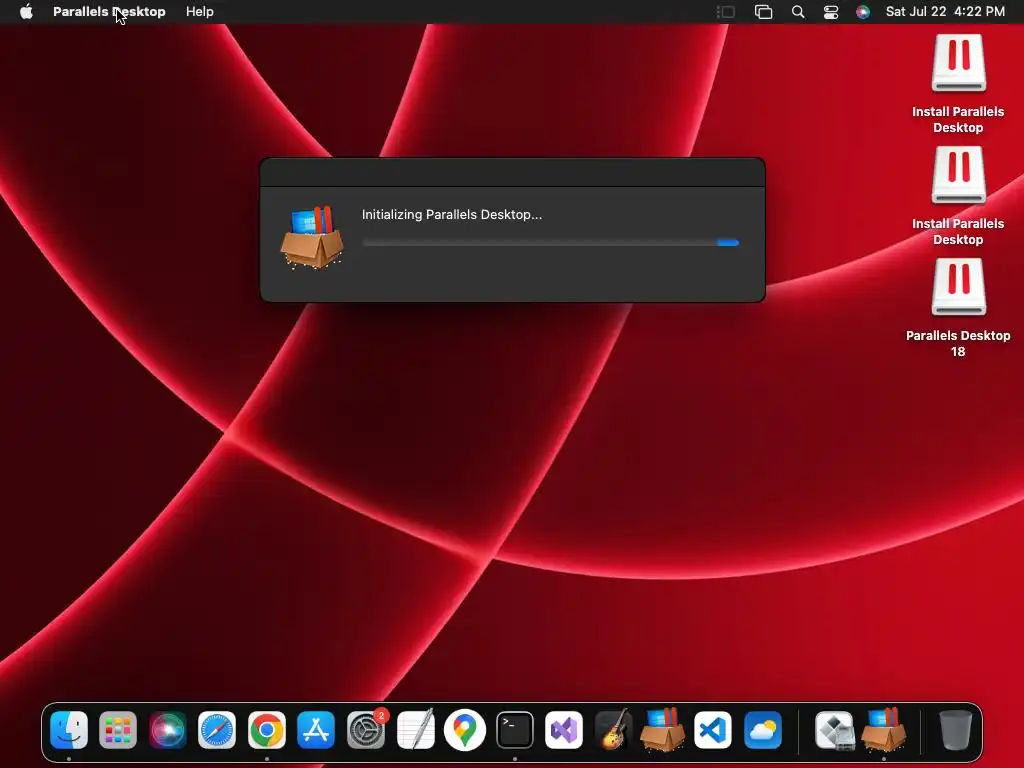The image size is (1024, 768).
Task: Select the topmost Install Parallels Desktop disk icon
Action: (958, 63)
